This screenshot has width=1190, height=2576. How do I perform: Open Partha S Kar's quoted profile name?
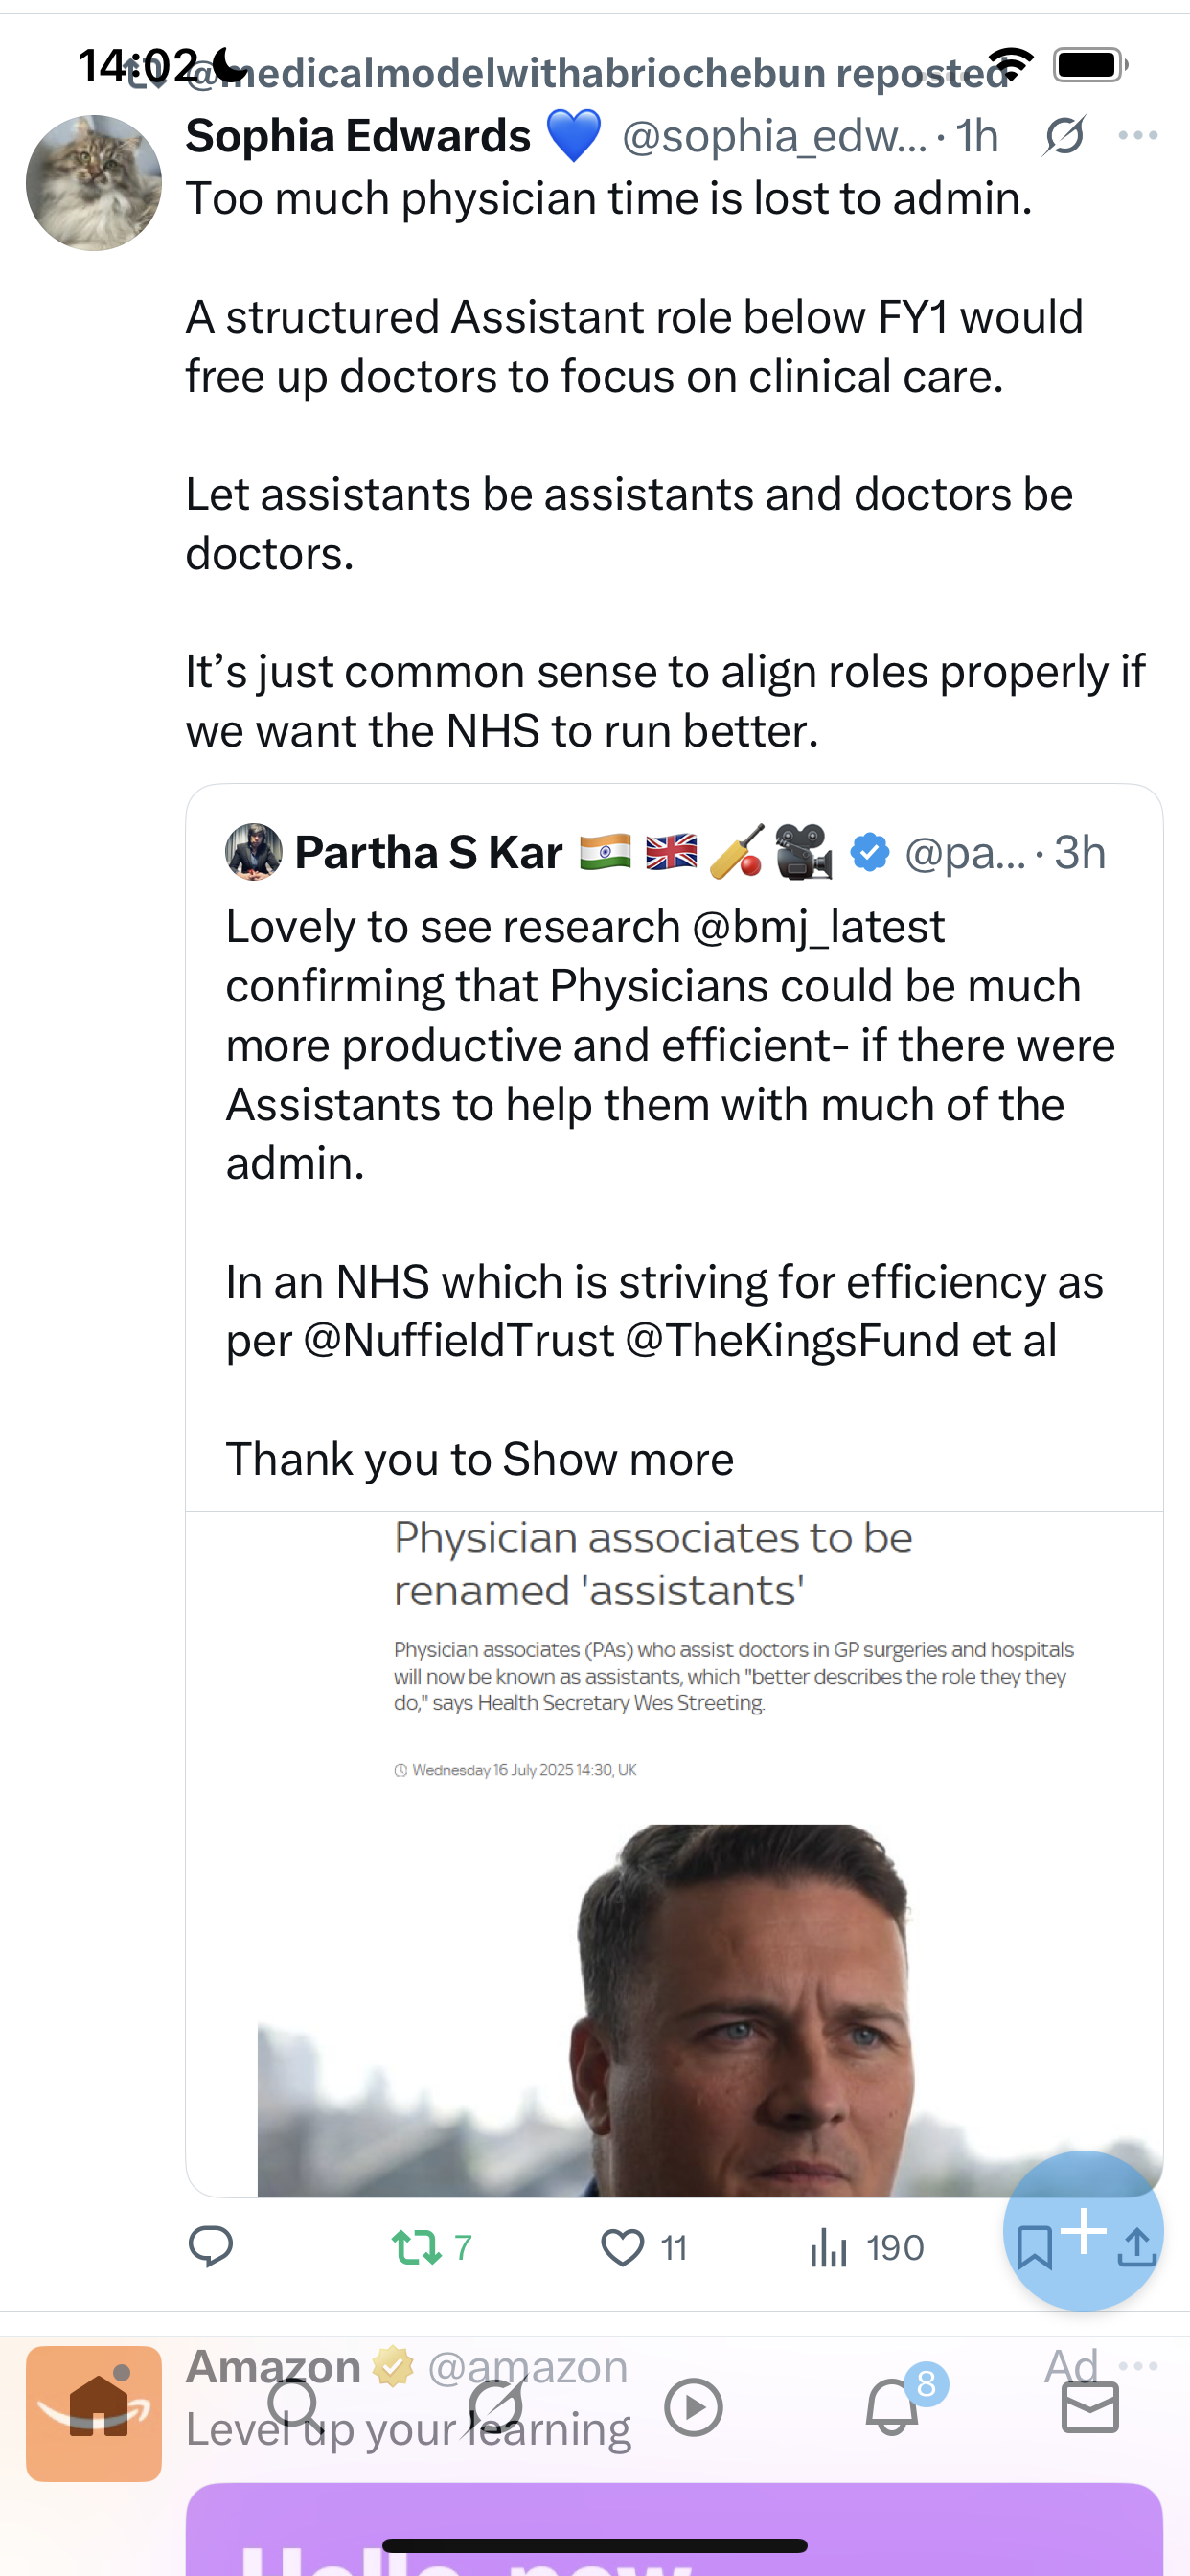pyautogui.click(x=428, y=852)
